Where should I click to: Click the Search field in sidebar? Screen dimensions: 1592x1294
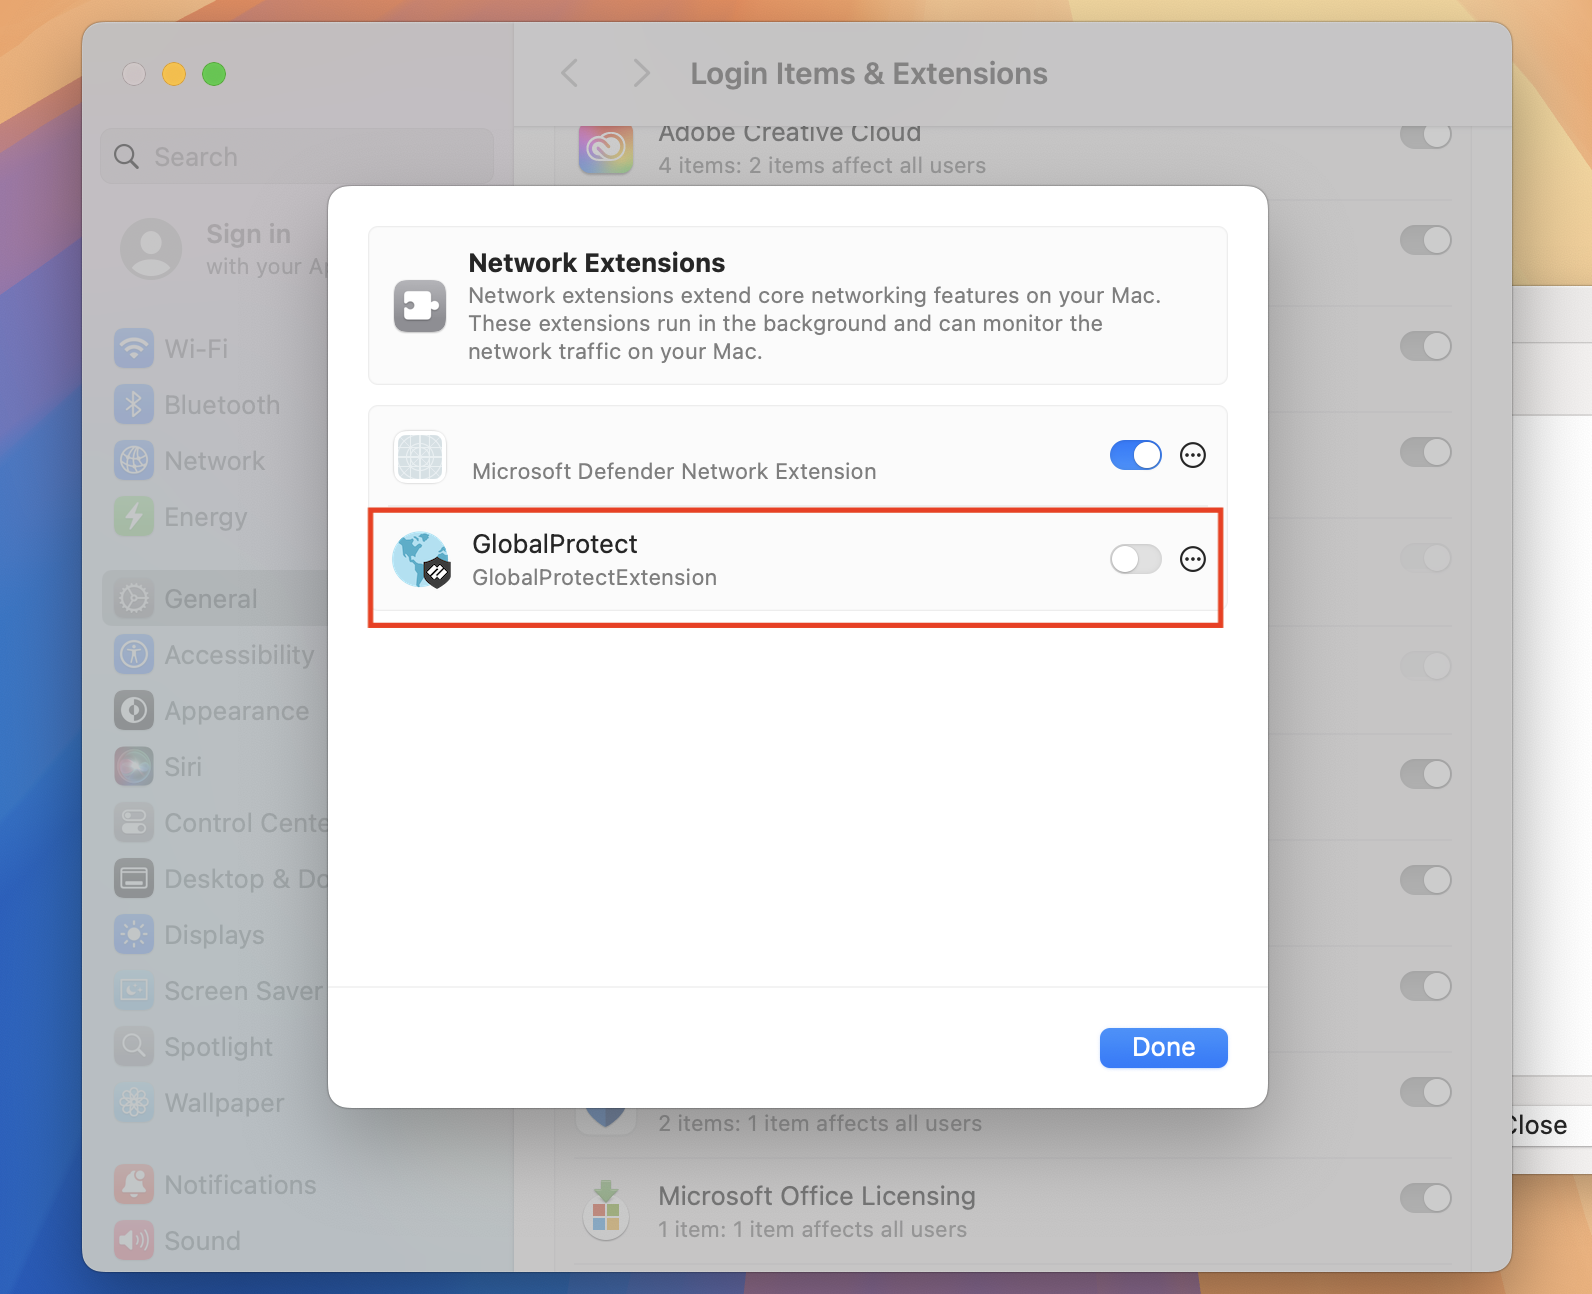click(297, 157)
